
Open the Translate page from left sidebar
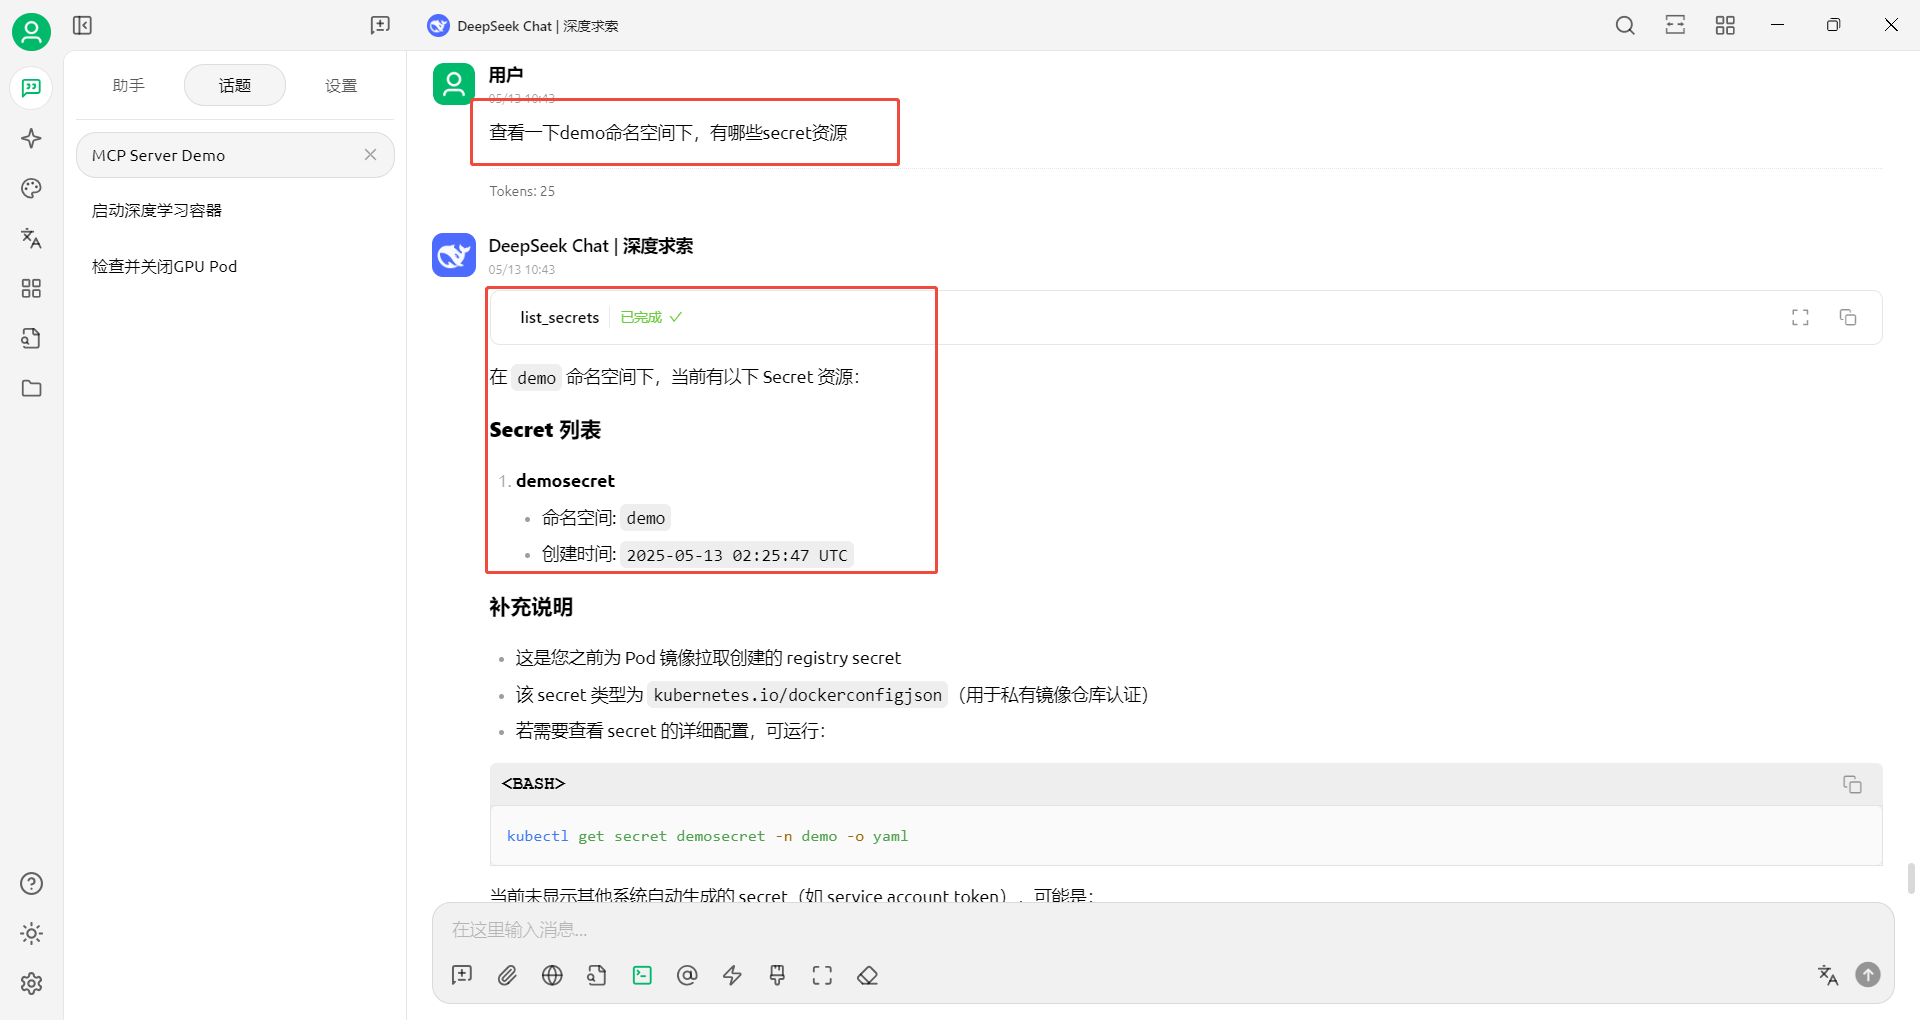click(x=31, y=238)
